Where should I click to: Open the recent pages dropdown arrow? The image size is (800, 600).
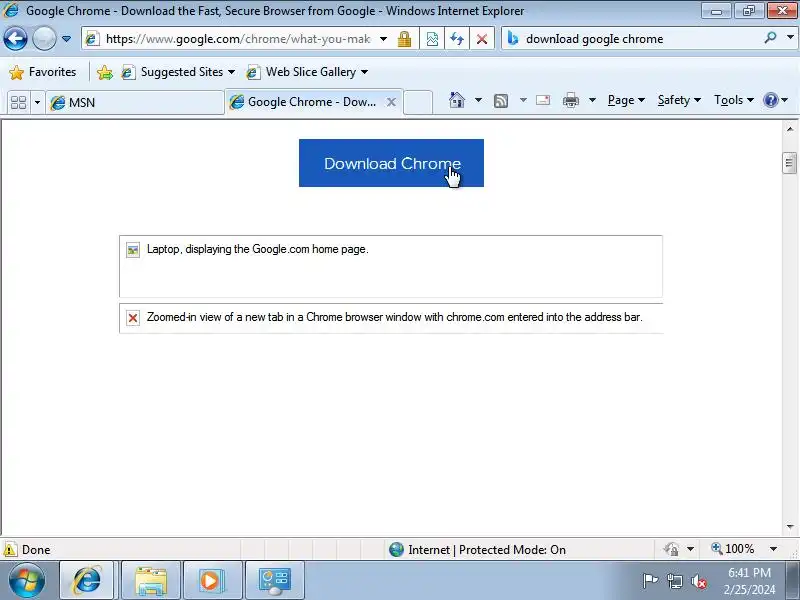[66, 39]
